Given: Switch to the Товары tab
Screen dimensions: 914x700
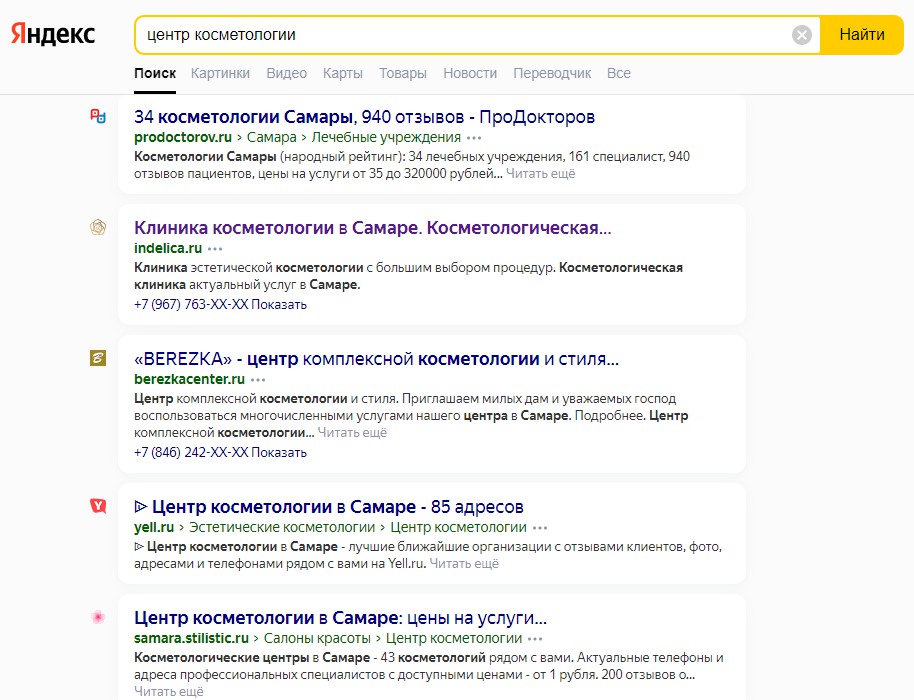Looking at the screenshot, I should tap(403, 73).
